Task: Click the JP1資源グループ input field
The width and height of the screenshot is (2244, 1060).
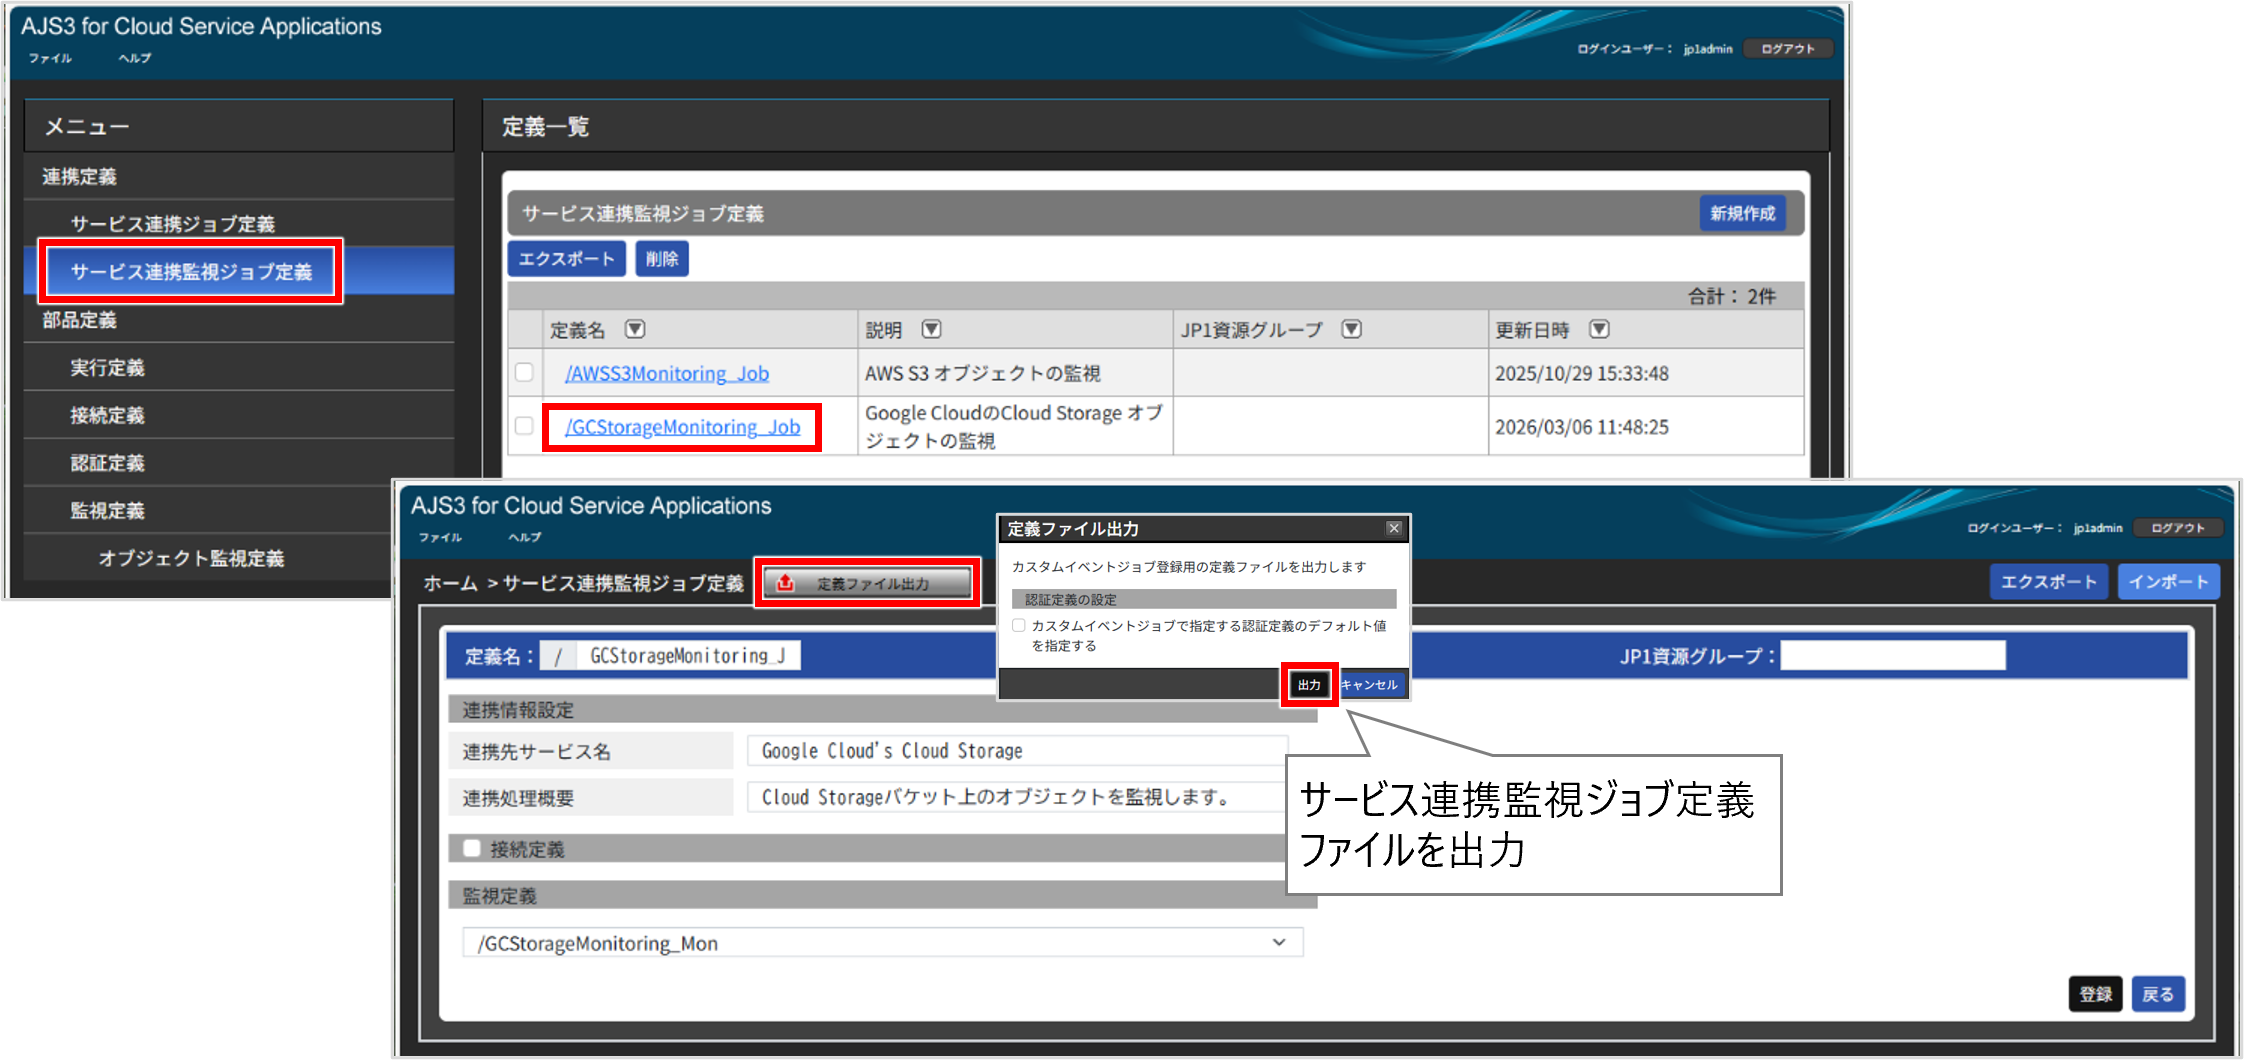Action: click(1893, 655)
